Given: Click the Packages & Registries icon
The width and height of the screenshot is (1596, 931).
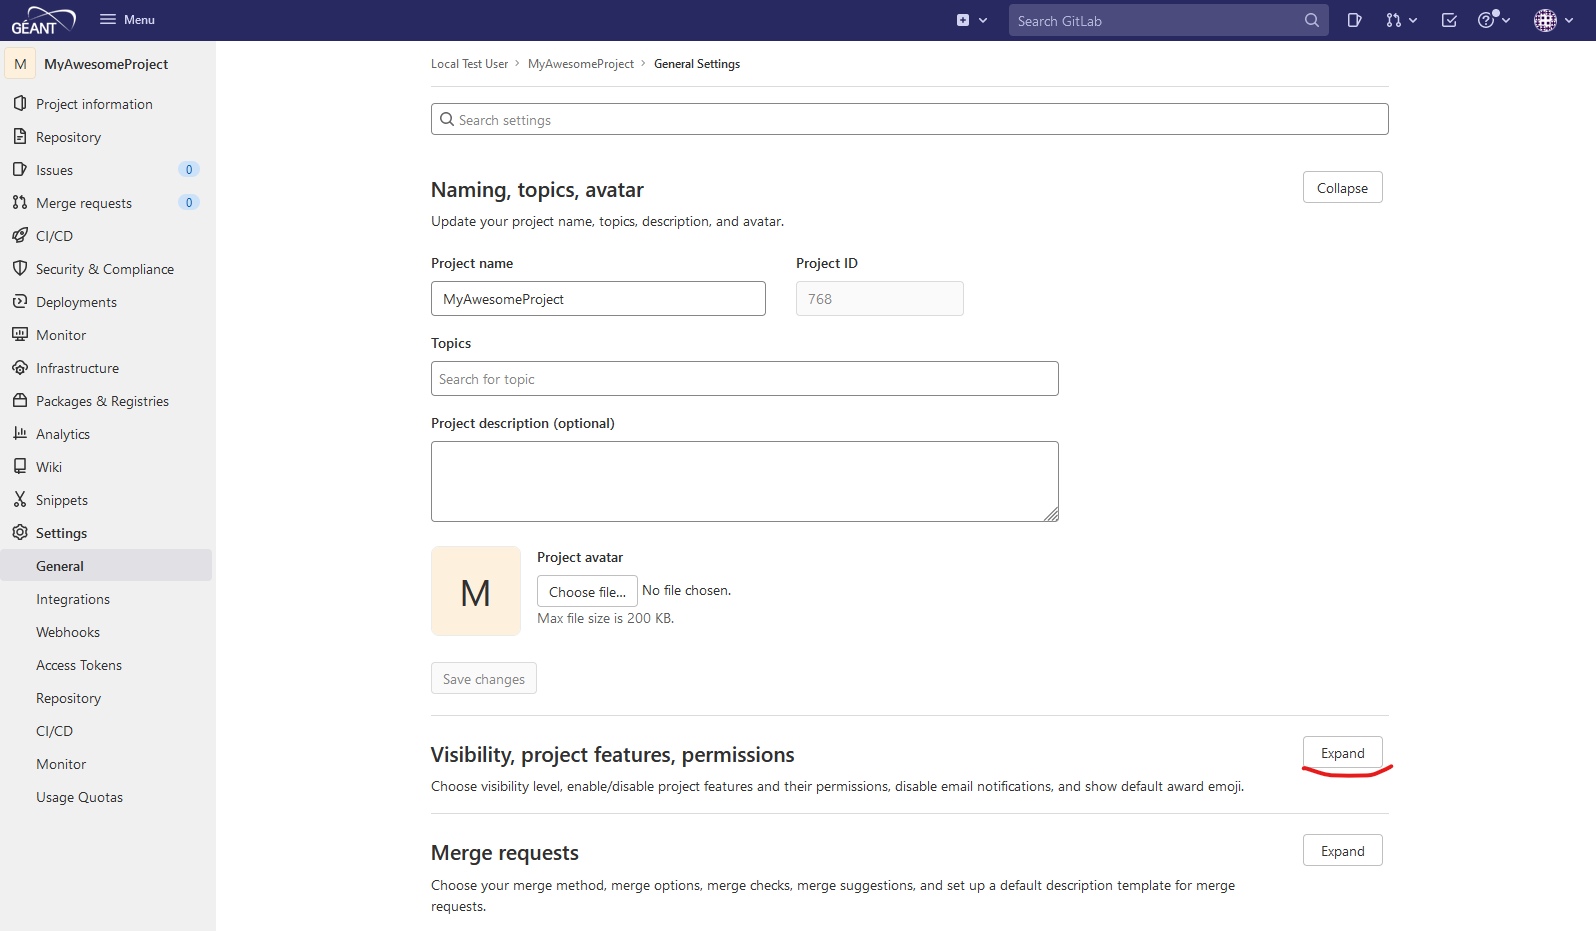Looking at the screenshot, I should pyautogui.click(x=20, y=401).
